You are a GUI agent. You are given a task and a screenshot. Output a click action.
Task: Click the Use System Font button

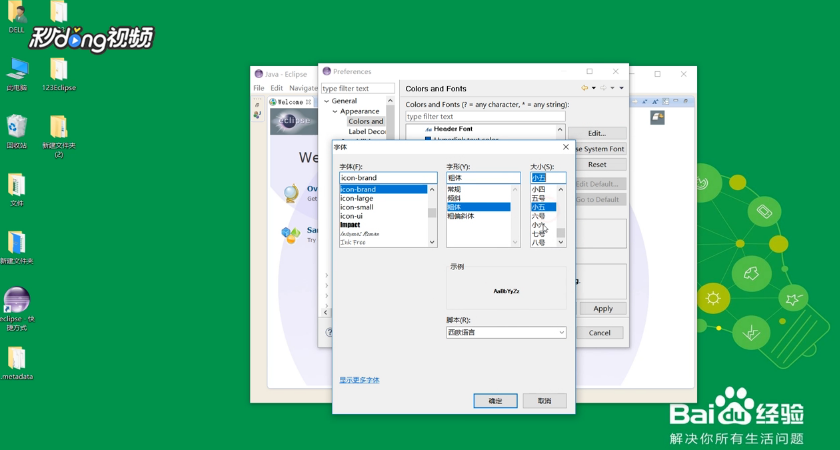click(x=599, y=149)
